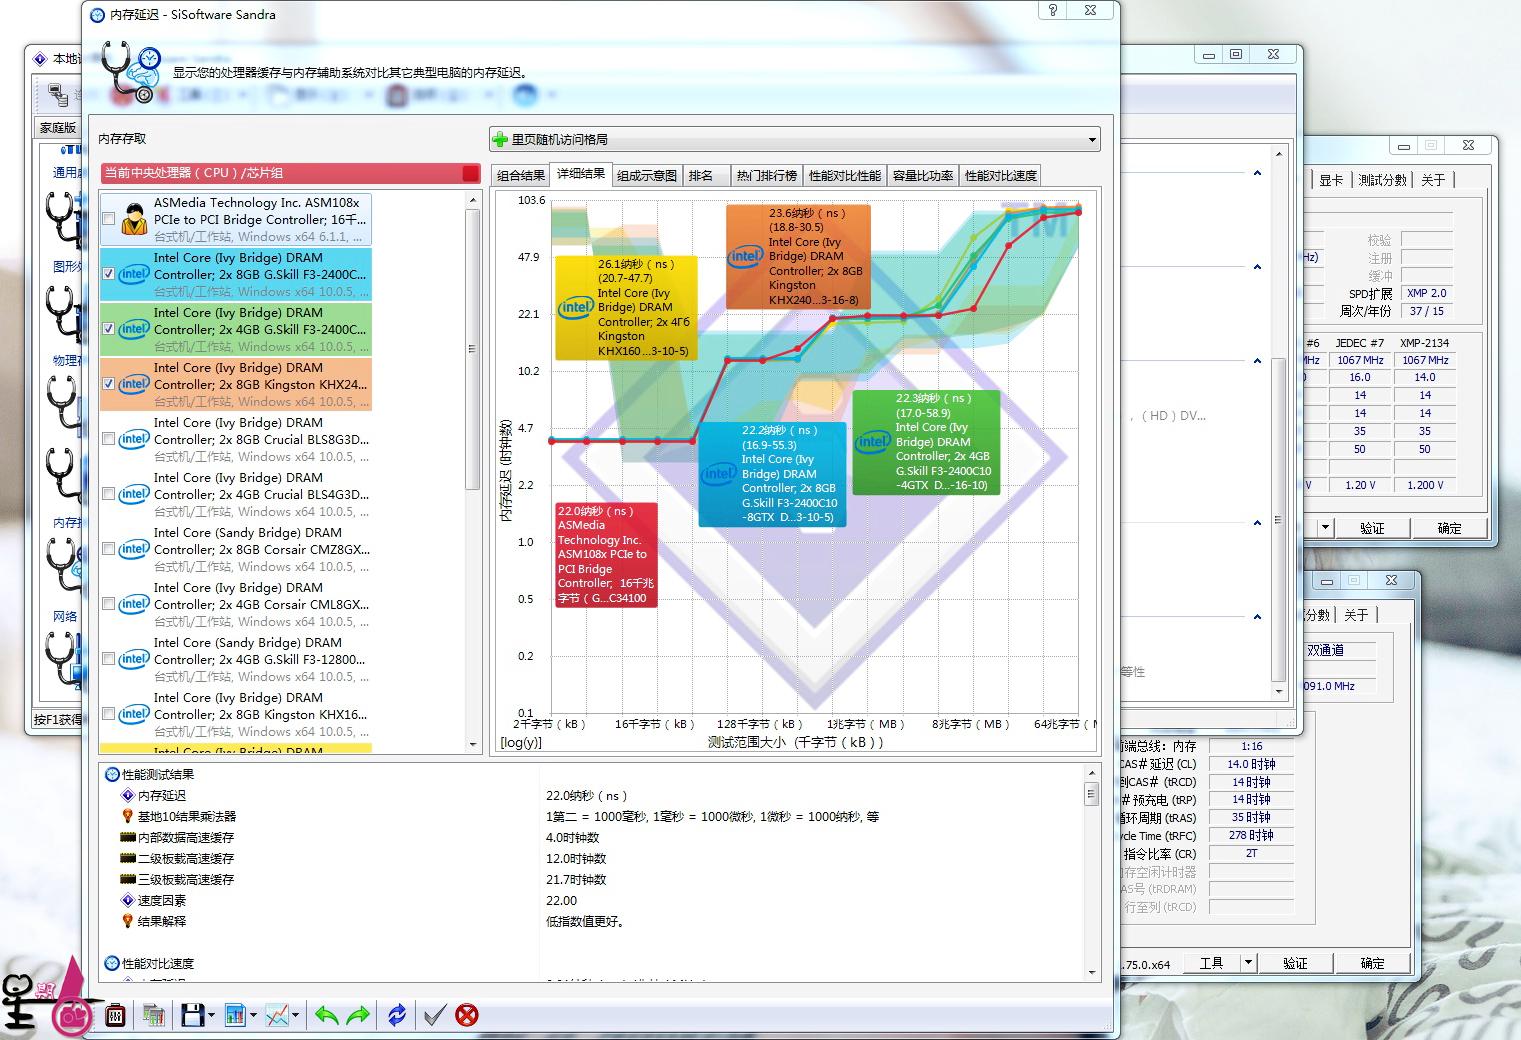Click red swatch in 当前中央处理器 header
This screenshot has width=1521, height=1040.
470,173
